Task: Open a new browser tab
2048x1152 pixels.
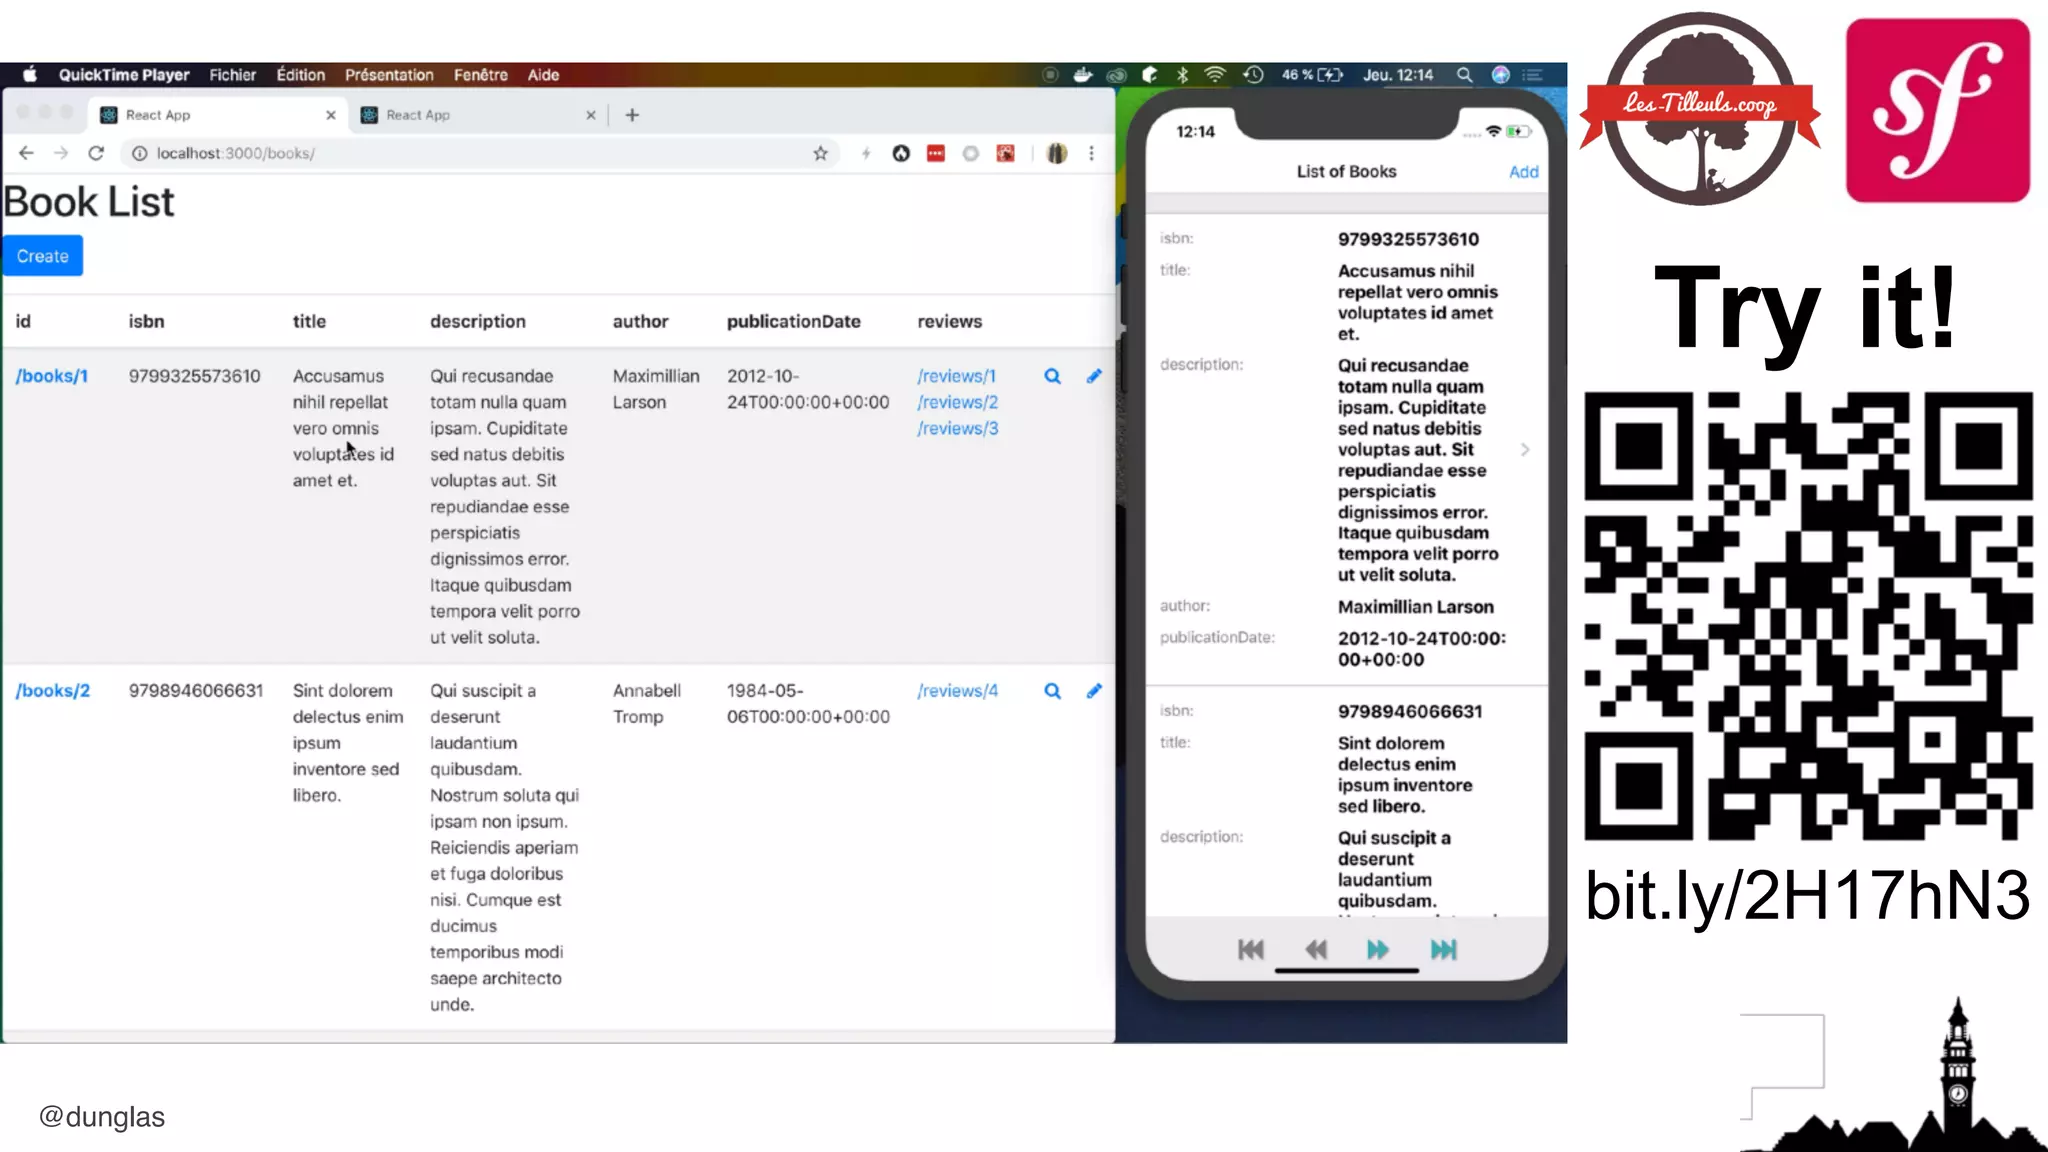Action: pyautogui.click(x=632, y=115)
